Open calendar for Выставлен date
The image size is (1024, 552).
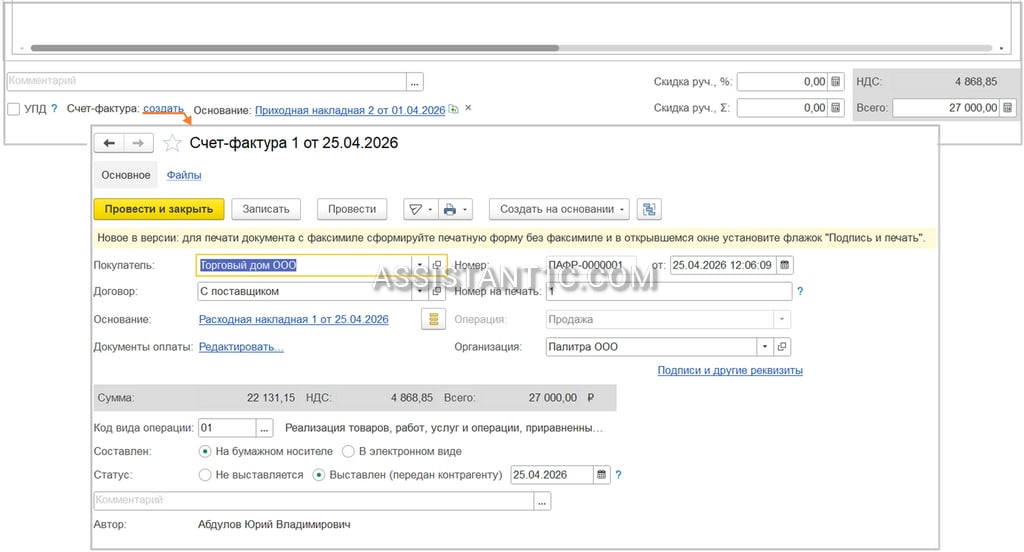[601, 475]
